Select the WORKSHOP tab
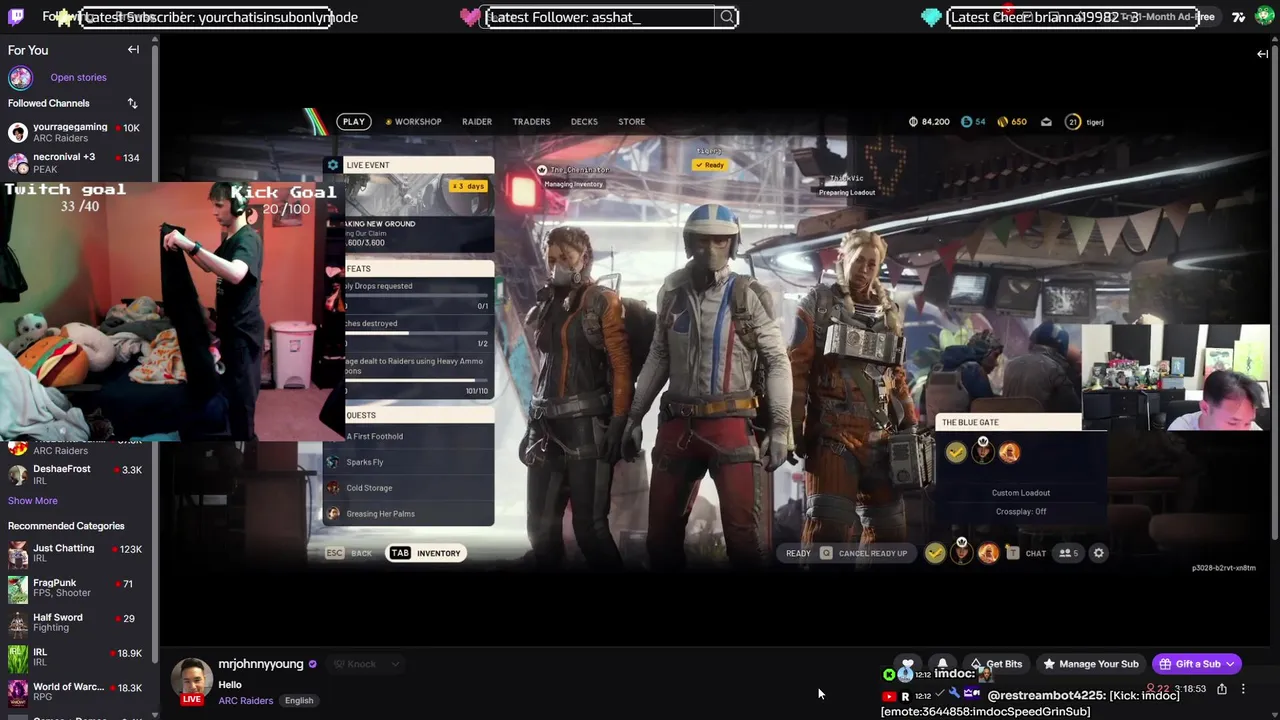The width and height of the screenshot is (1280, 720). tap(413, 122)
